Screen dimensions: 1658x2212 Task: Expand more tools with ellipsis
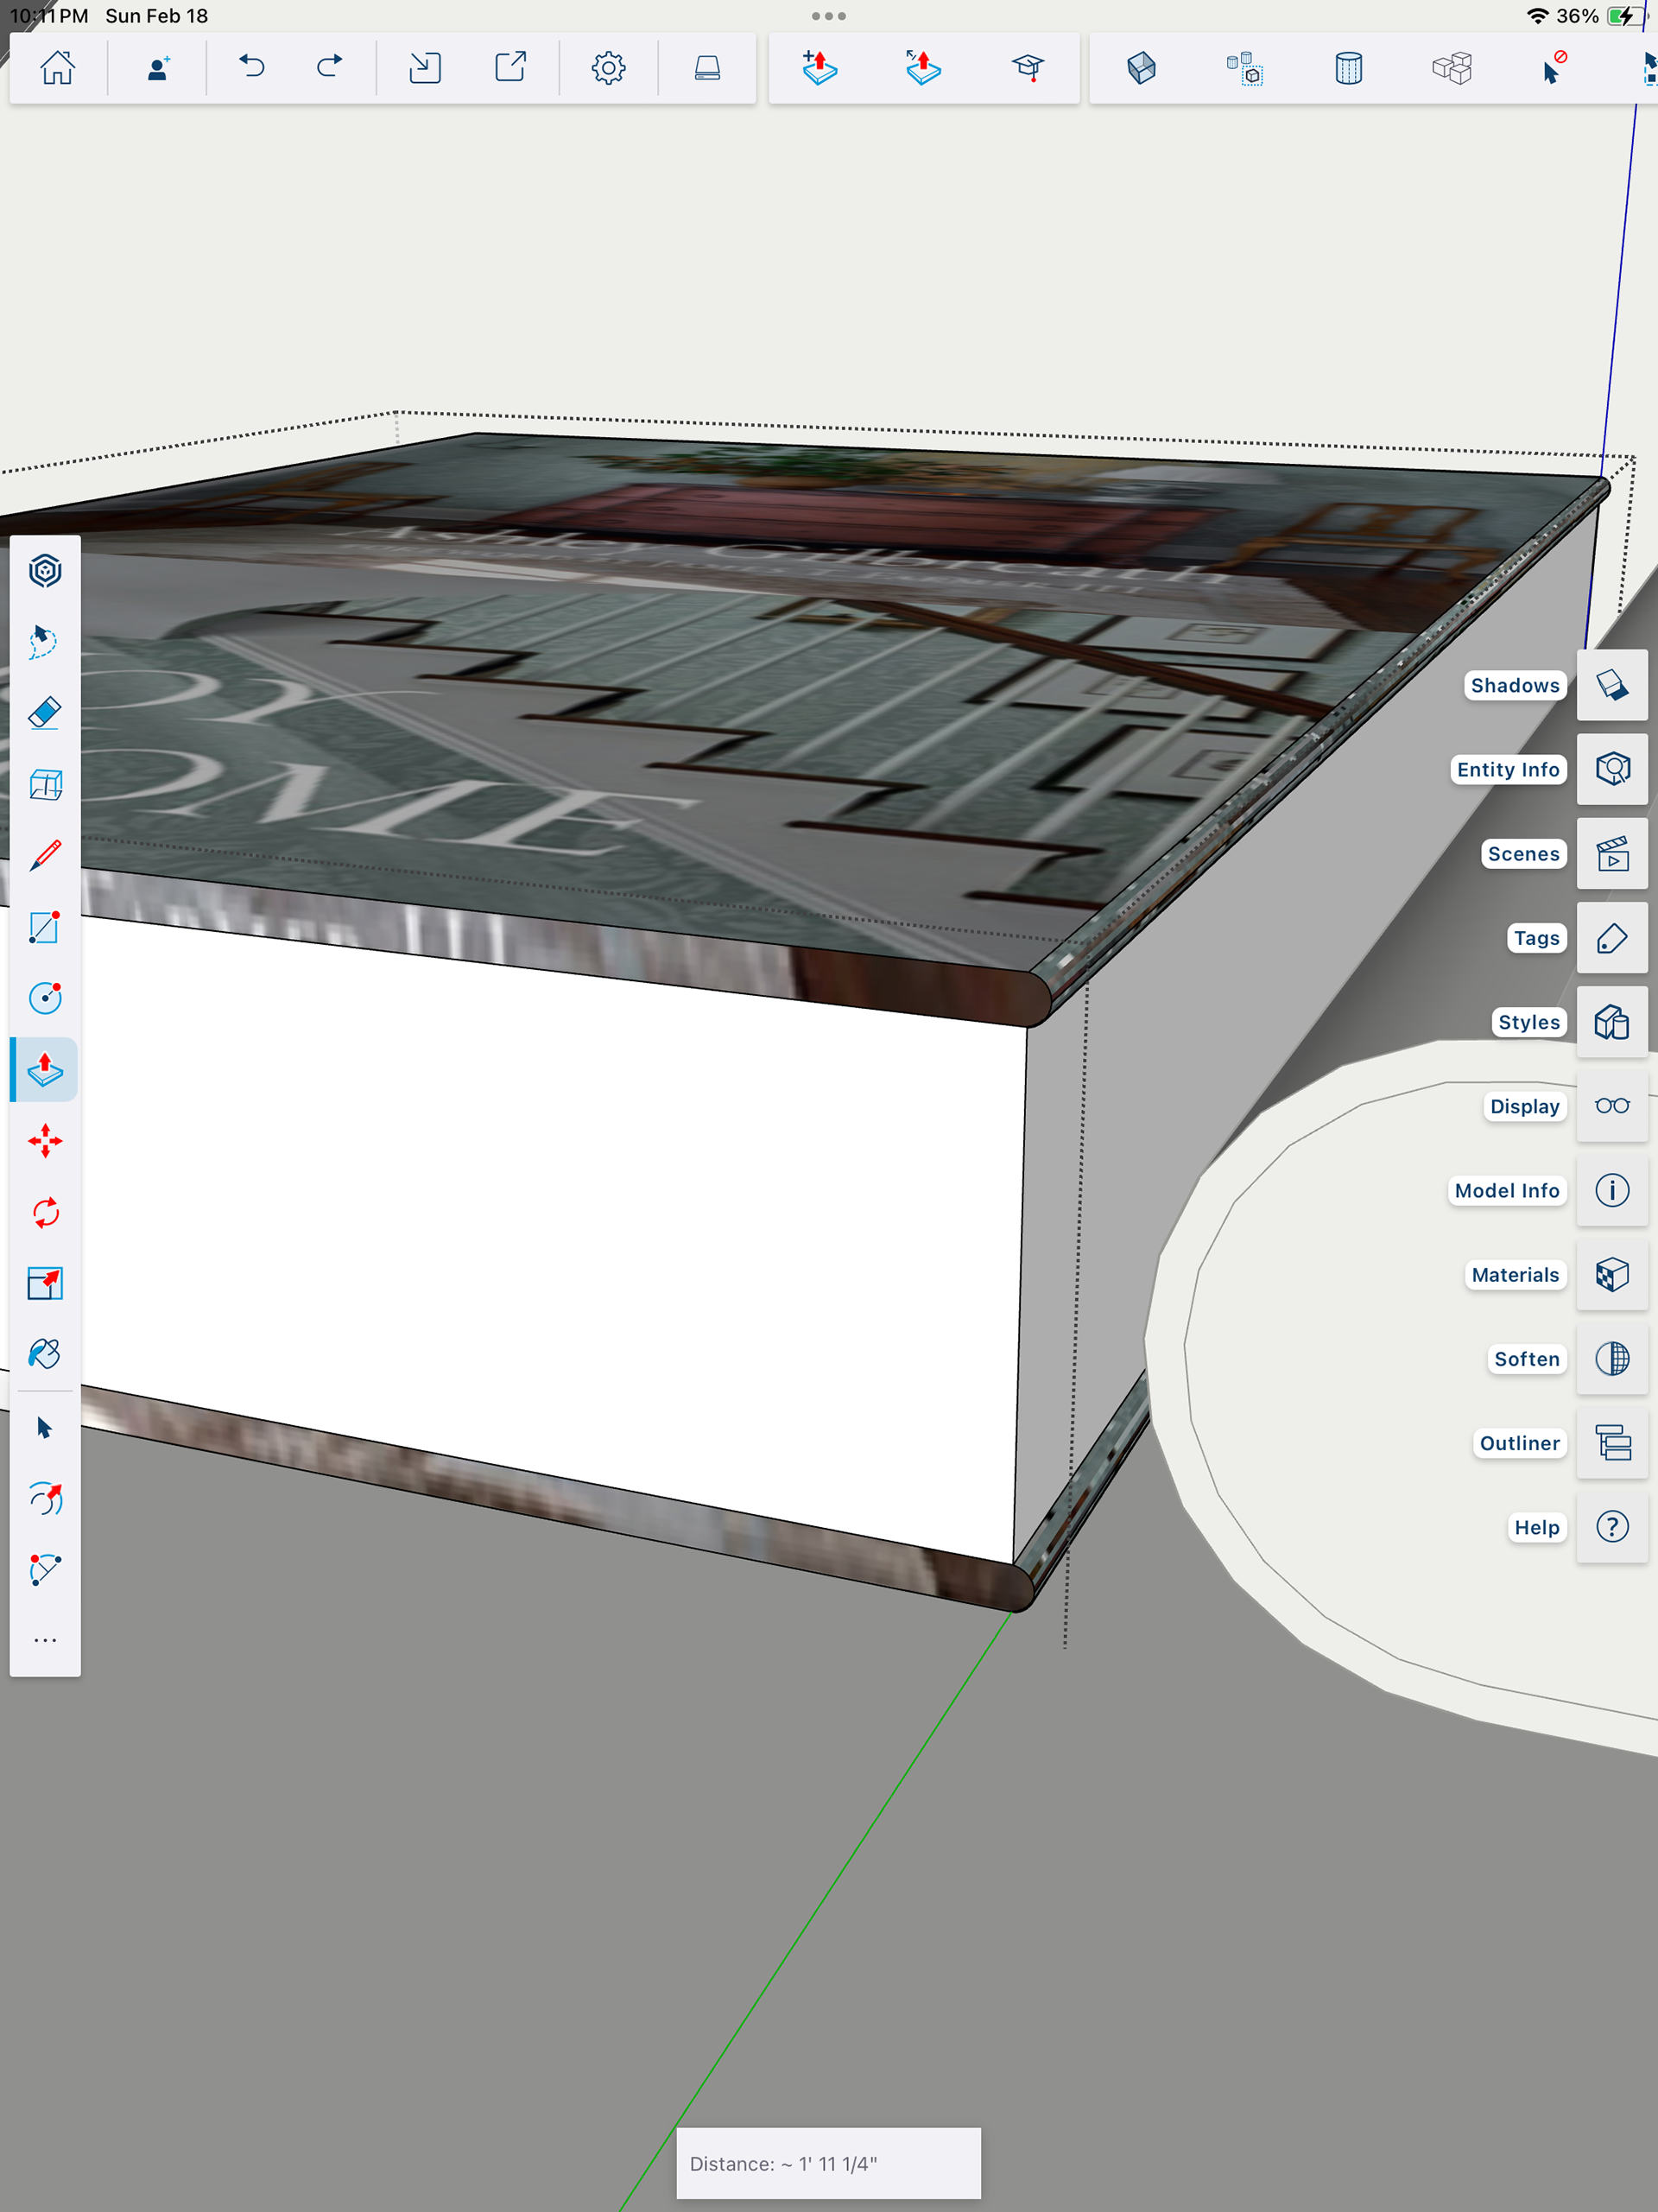[45, 1640]
